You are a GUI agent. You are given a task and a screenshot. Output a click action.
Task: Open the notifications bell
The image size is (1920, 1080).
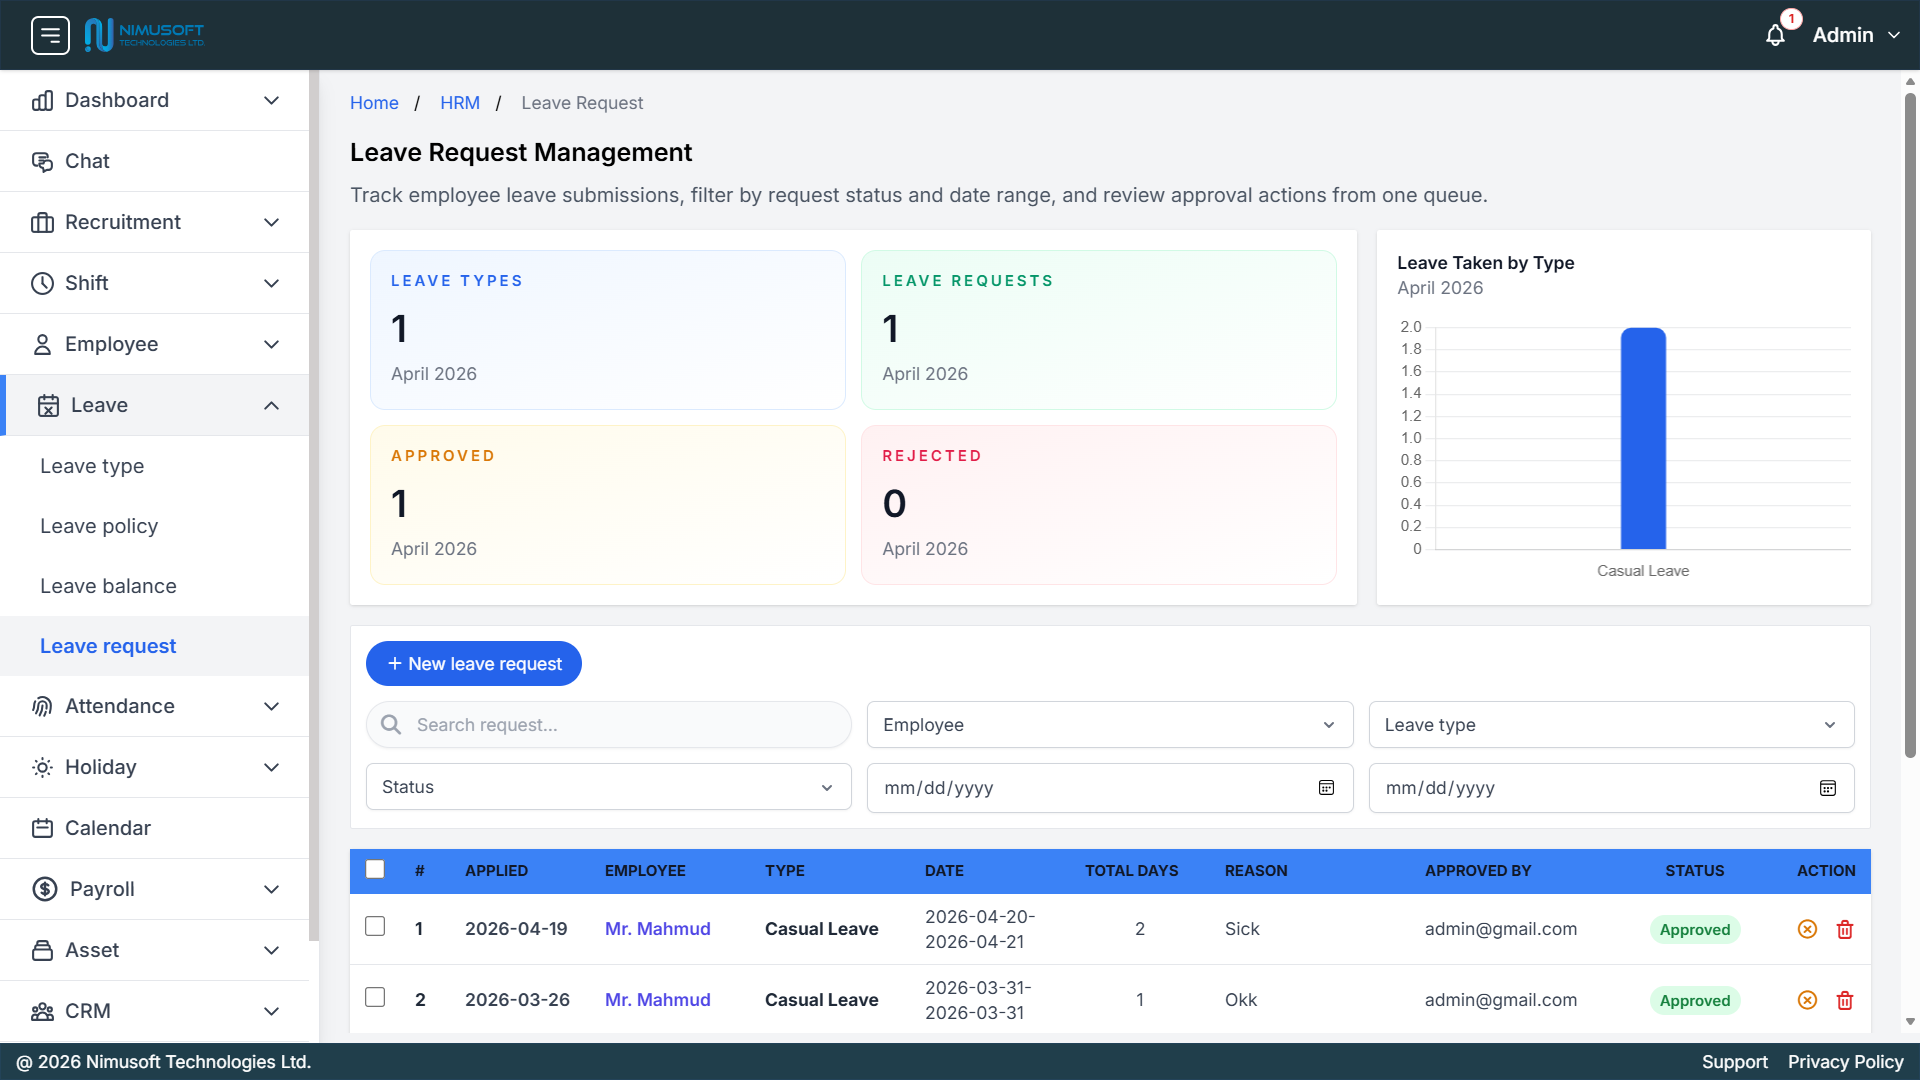click(1776, 34)
